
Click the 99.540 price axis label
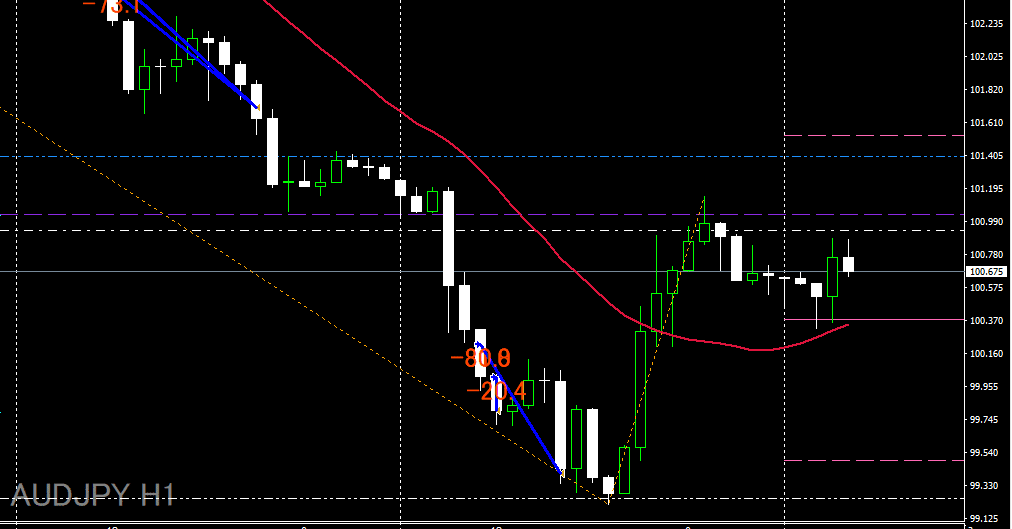(x=984, y=452)
